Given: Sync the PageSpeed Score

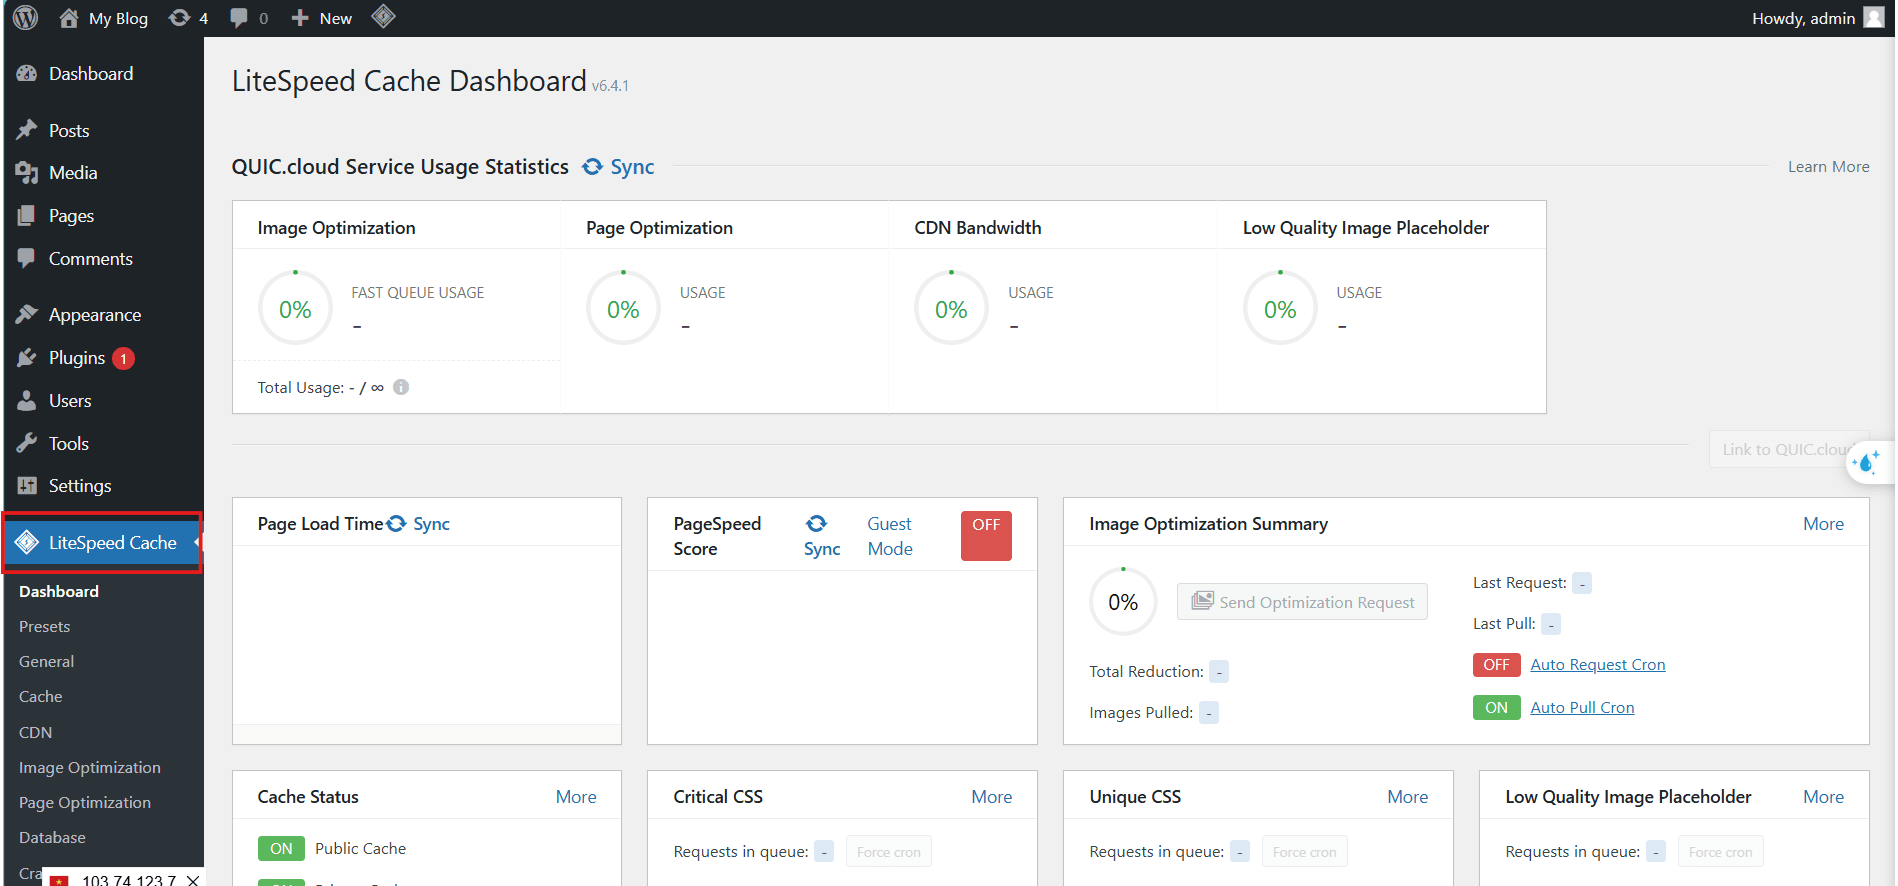Looking at the screenshot, I should [821, 536].
